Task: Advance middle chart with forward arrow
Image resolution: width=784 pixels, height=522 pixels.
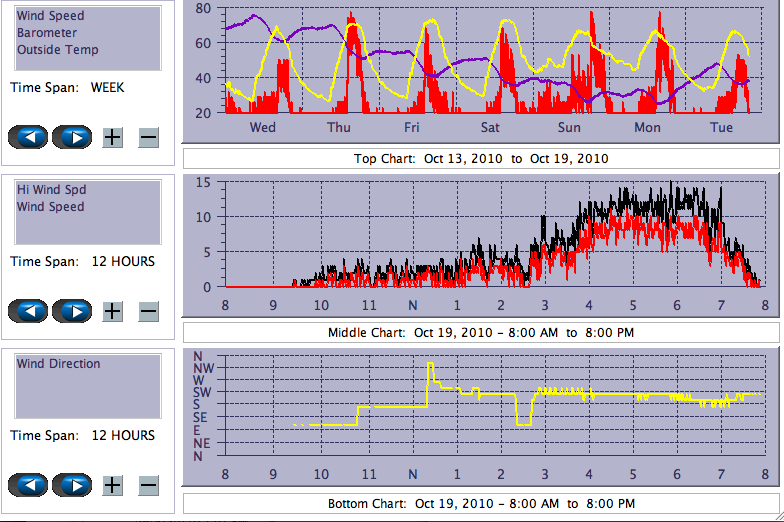Action: pos(72,311)
